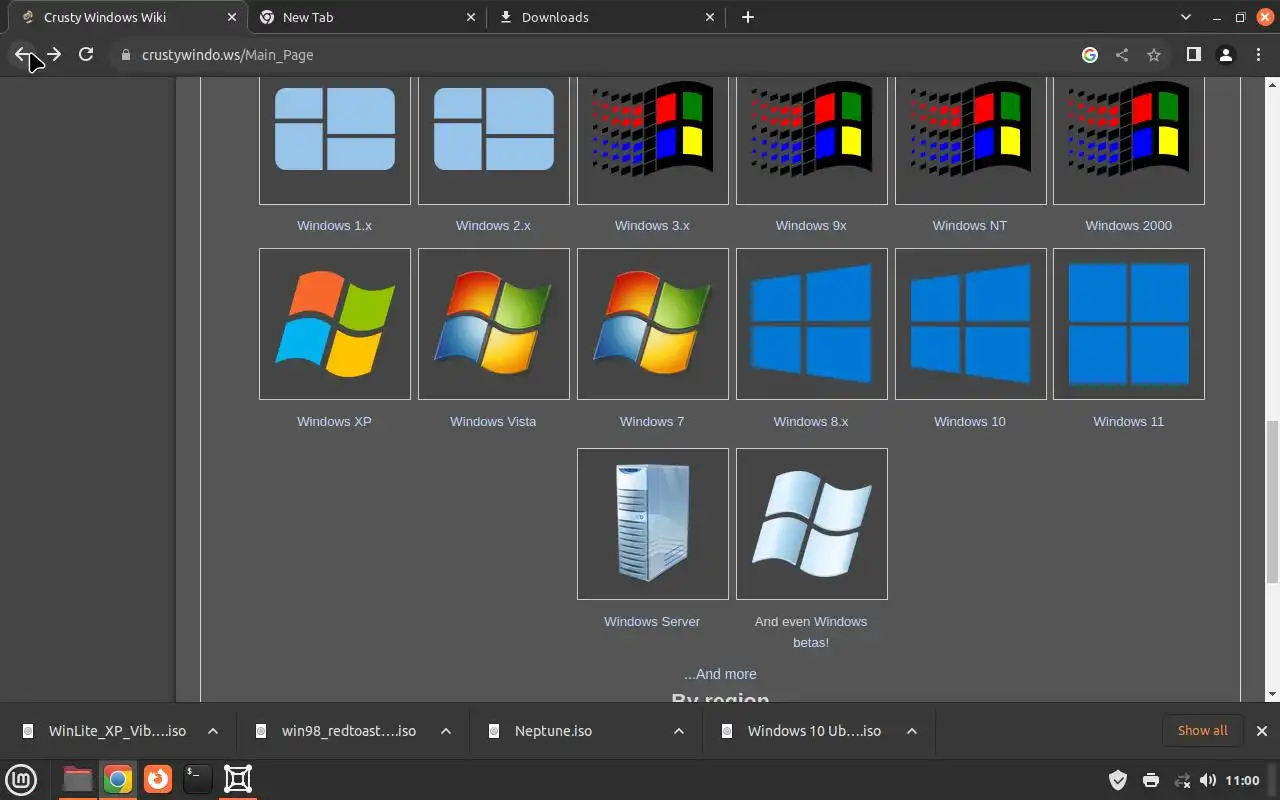Open the printer tray icon
The width and height of the screenshot is (1280, 800).
[1150, 780]
